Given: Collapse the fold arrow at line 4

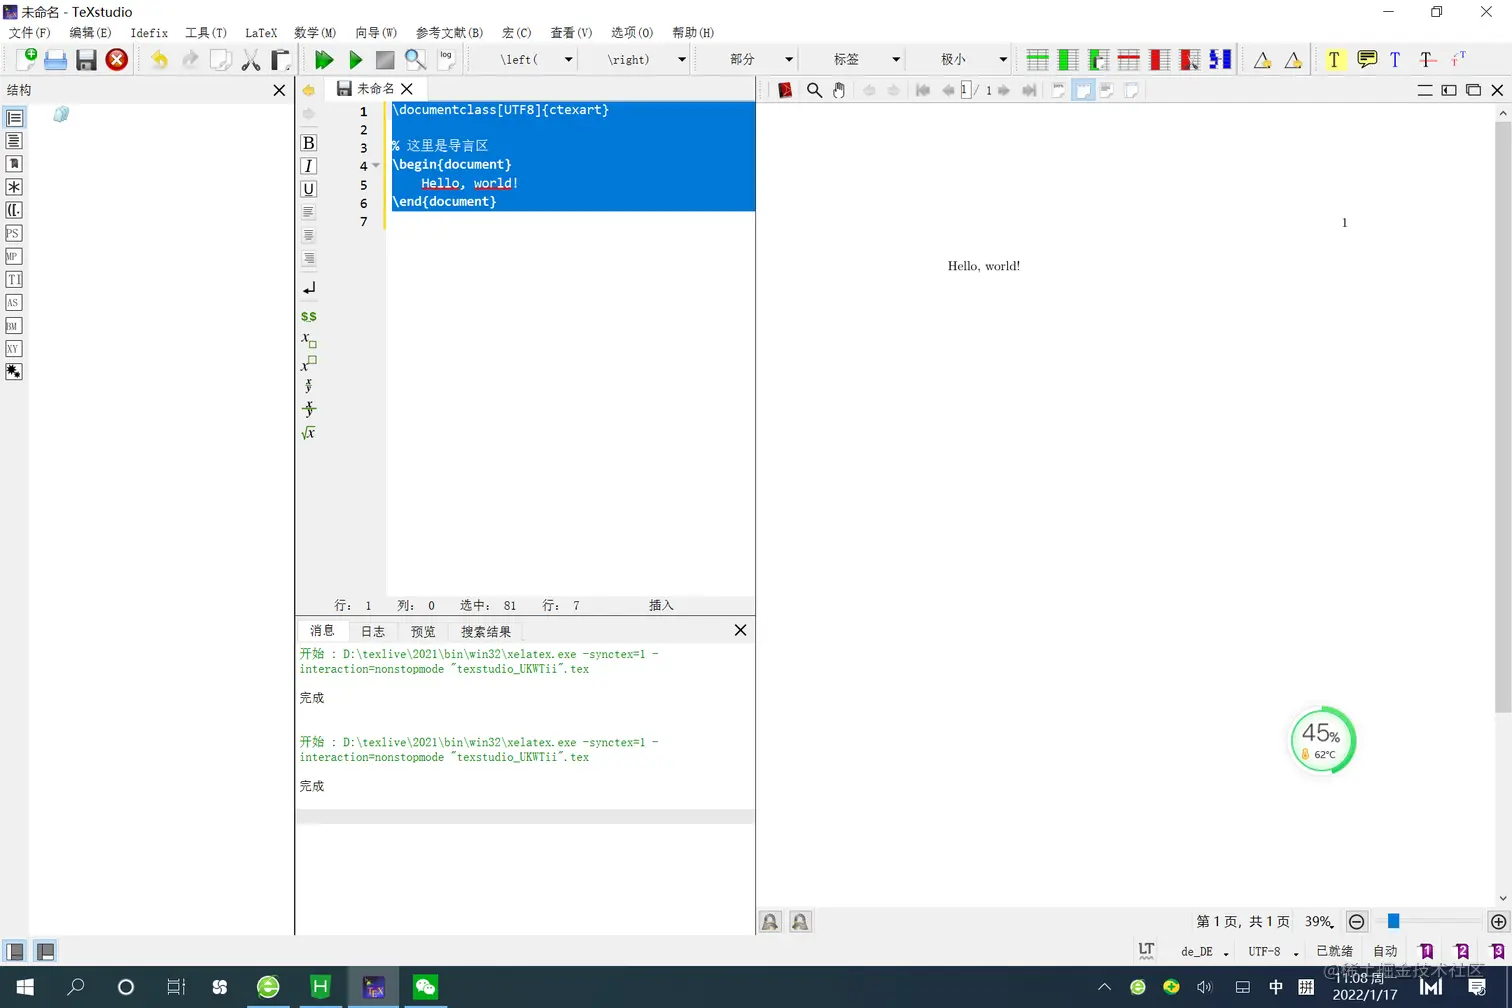Looking at the screenshot, I should pos(376,166).
